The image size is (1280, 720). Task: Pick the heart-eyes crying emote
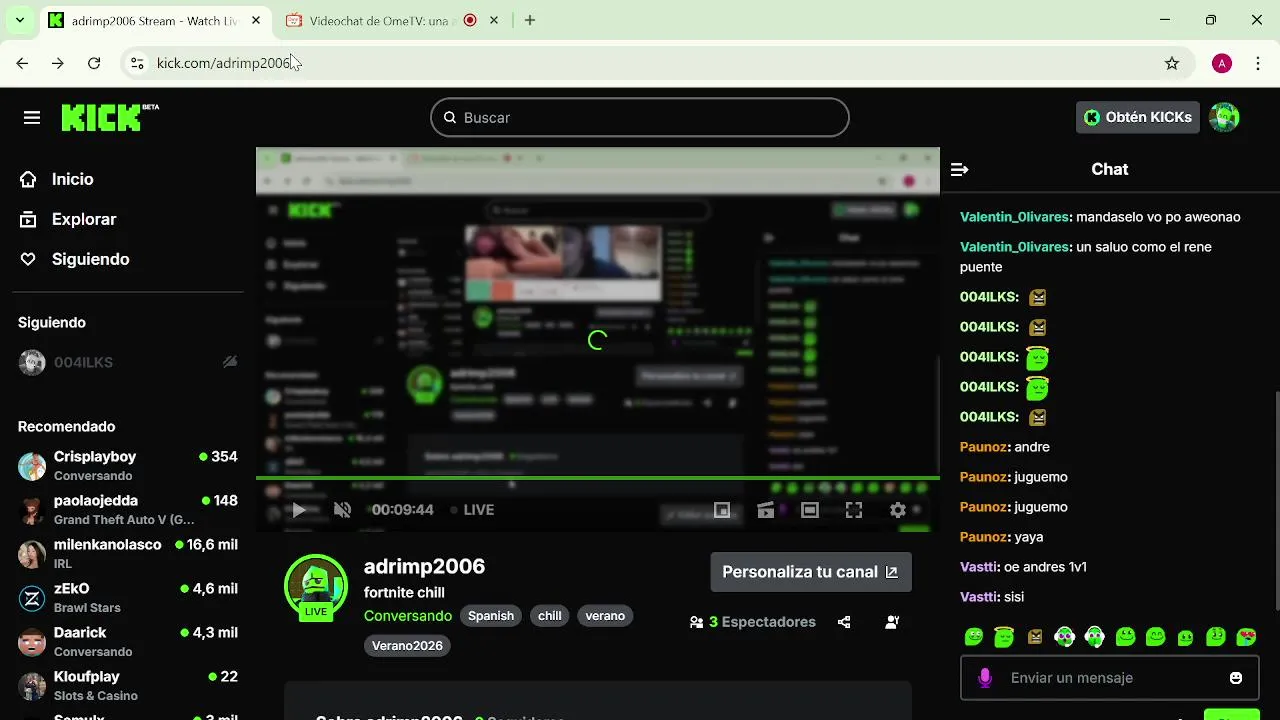pyautogui.click(x=1246, y=636)
